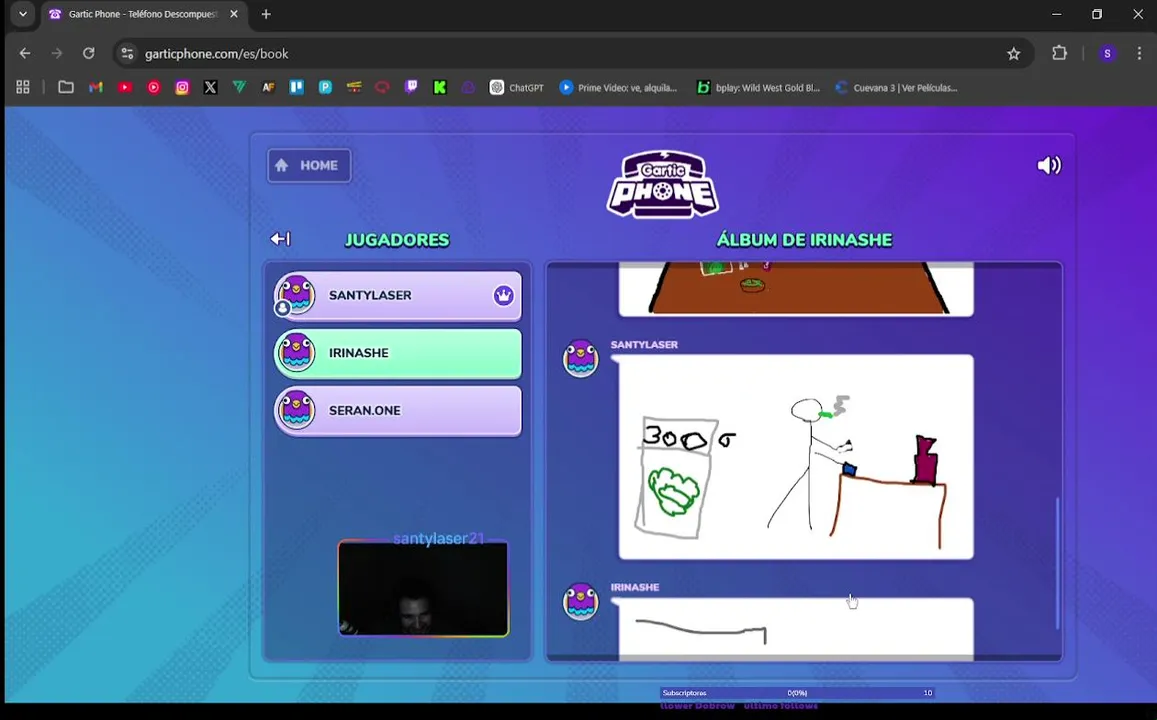This screenshot has height=720, width=1157.
Task: Reload the Gartic Phone page
Action: pos(89,53)
